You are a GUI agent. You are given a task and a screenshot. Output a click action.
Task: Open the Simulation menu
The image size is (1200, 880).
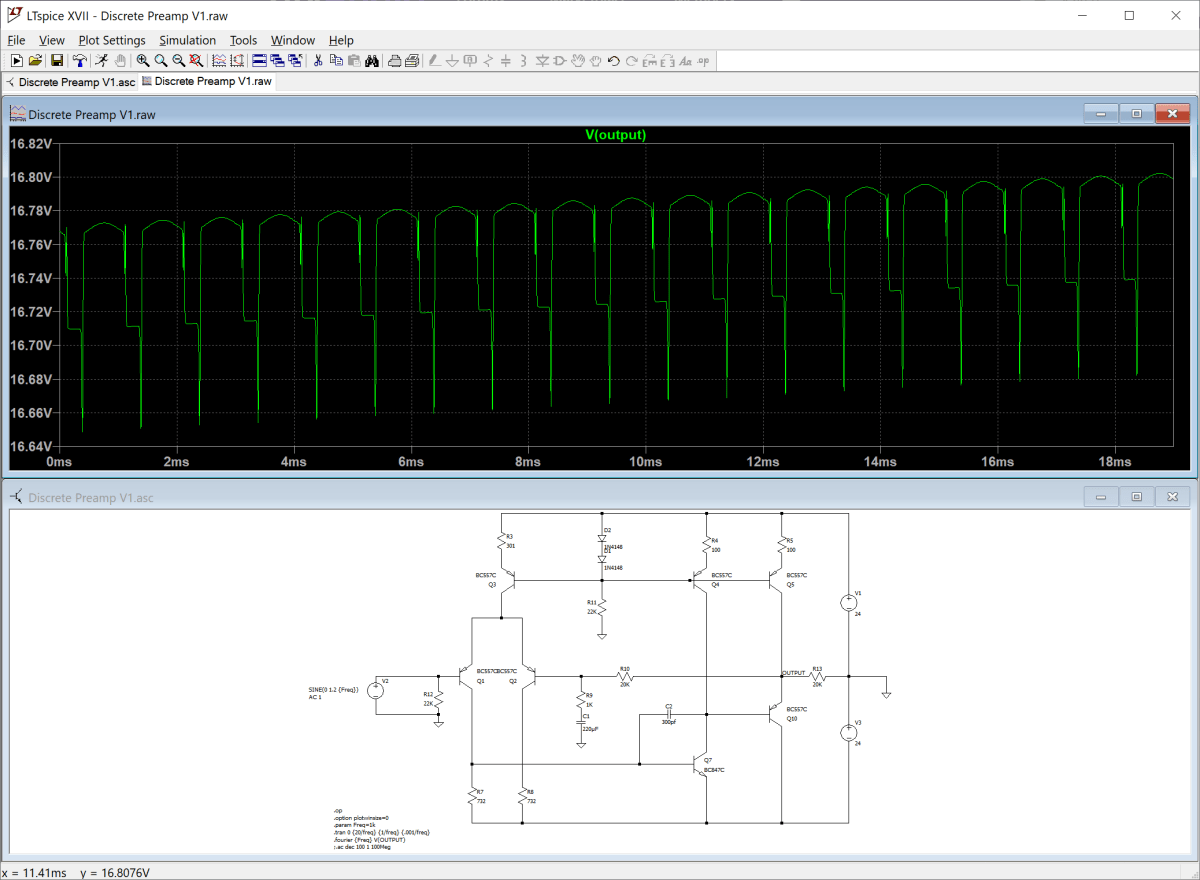[187, 40]
